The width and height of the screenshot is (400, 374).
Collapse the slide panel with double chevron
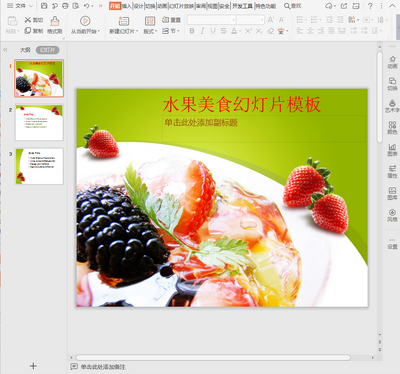click(5, 50)
